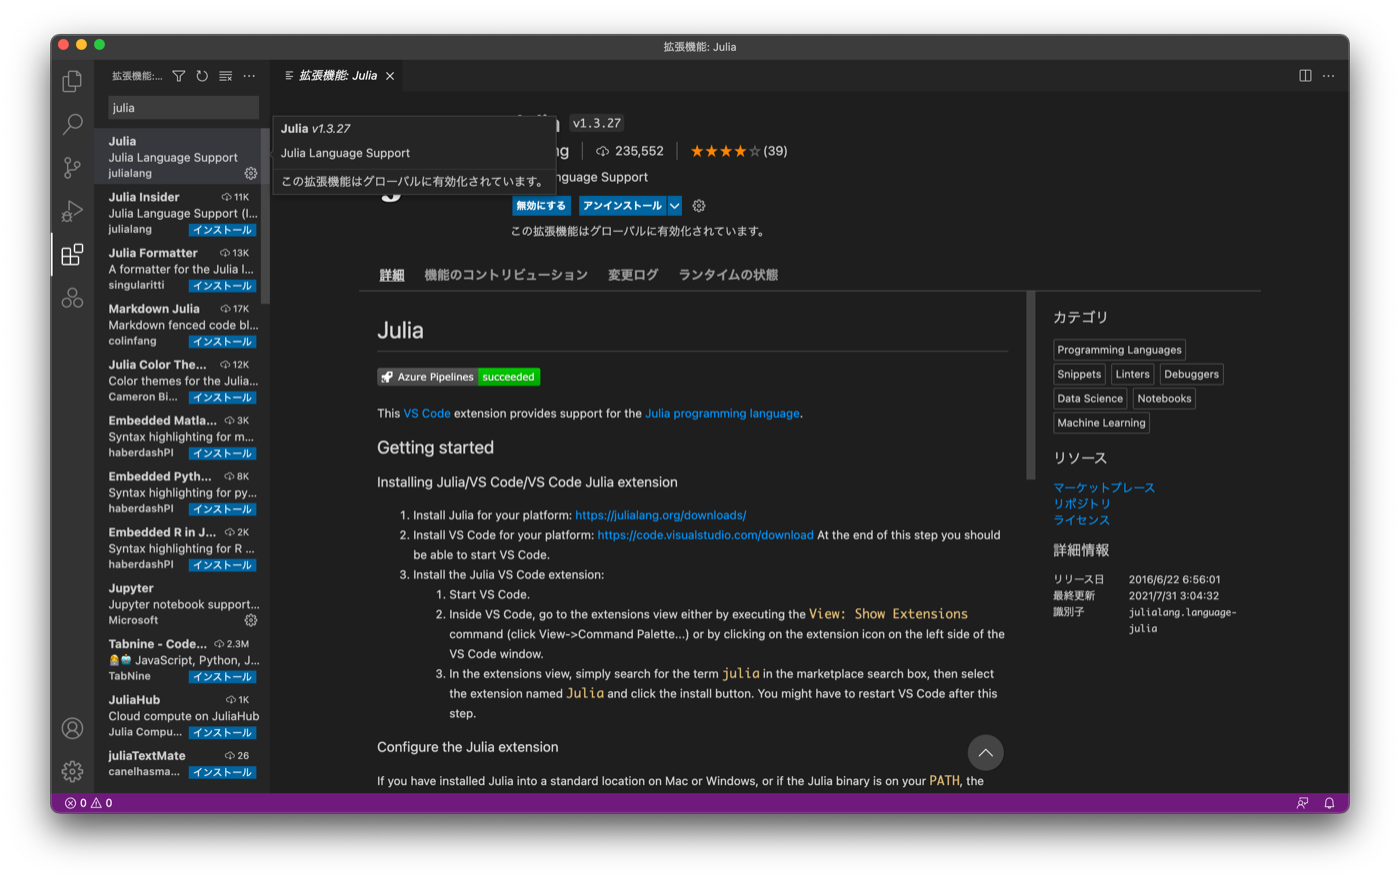Install the Tabnine extension
Screen dimensions: 1400x880
(x=223, y=677)
